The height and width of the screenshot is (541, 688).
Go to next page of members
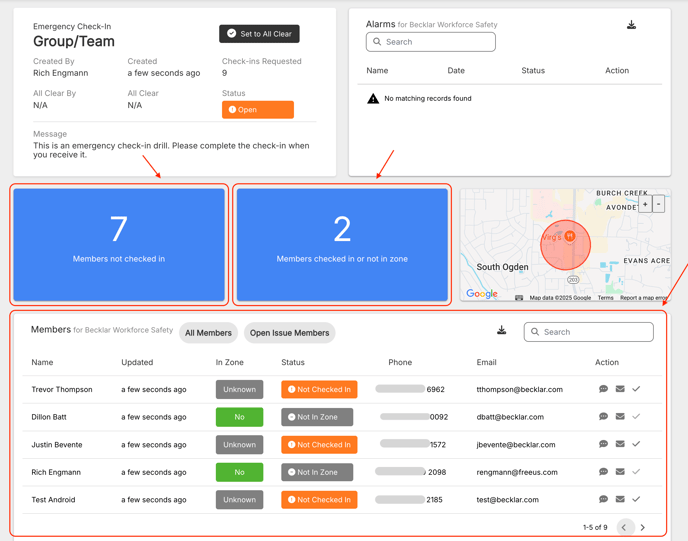(x=642, y=527)
